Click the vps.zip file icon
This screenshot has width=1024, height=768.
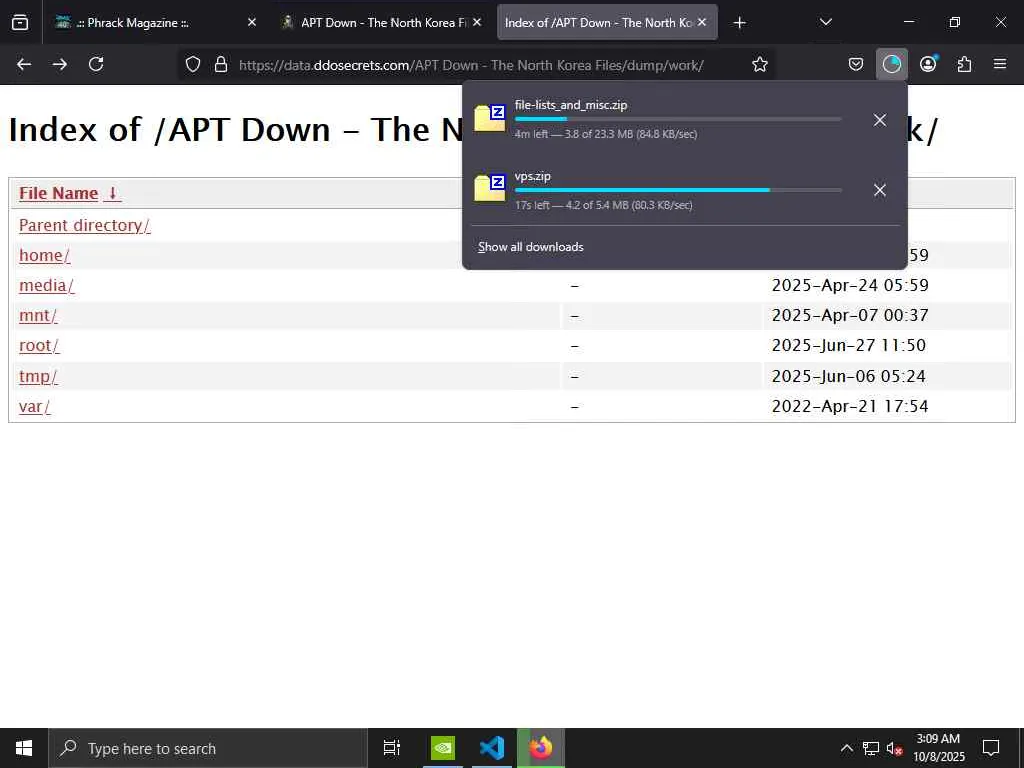pyautogui.click(x=490, y=189)
